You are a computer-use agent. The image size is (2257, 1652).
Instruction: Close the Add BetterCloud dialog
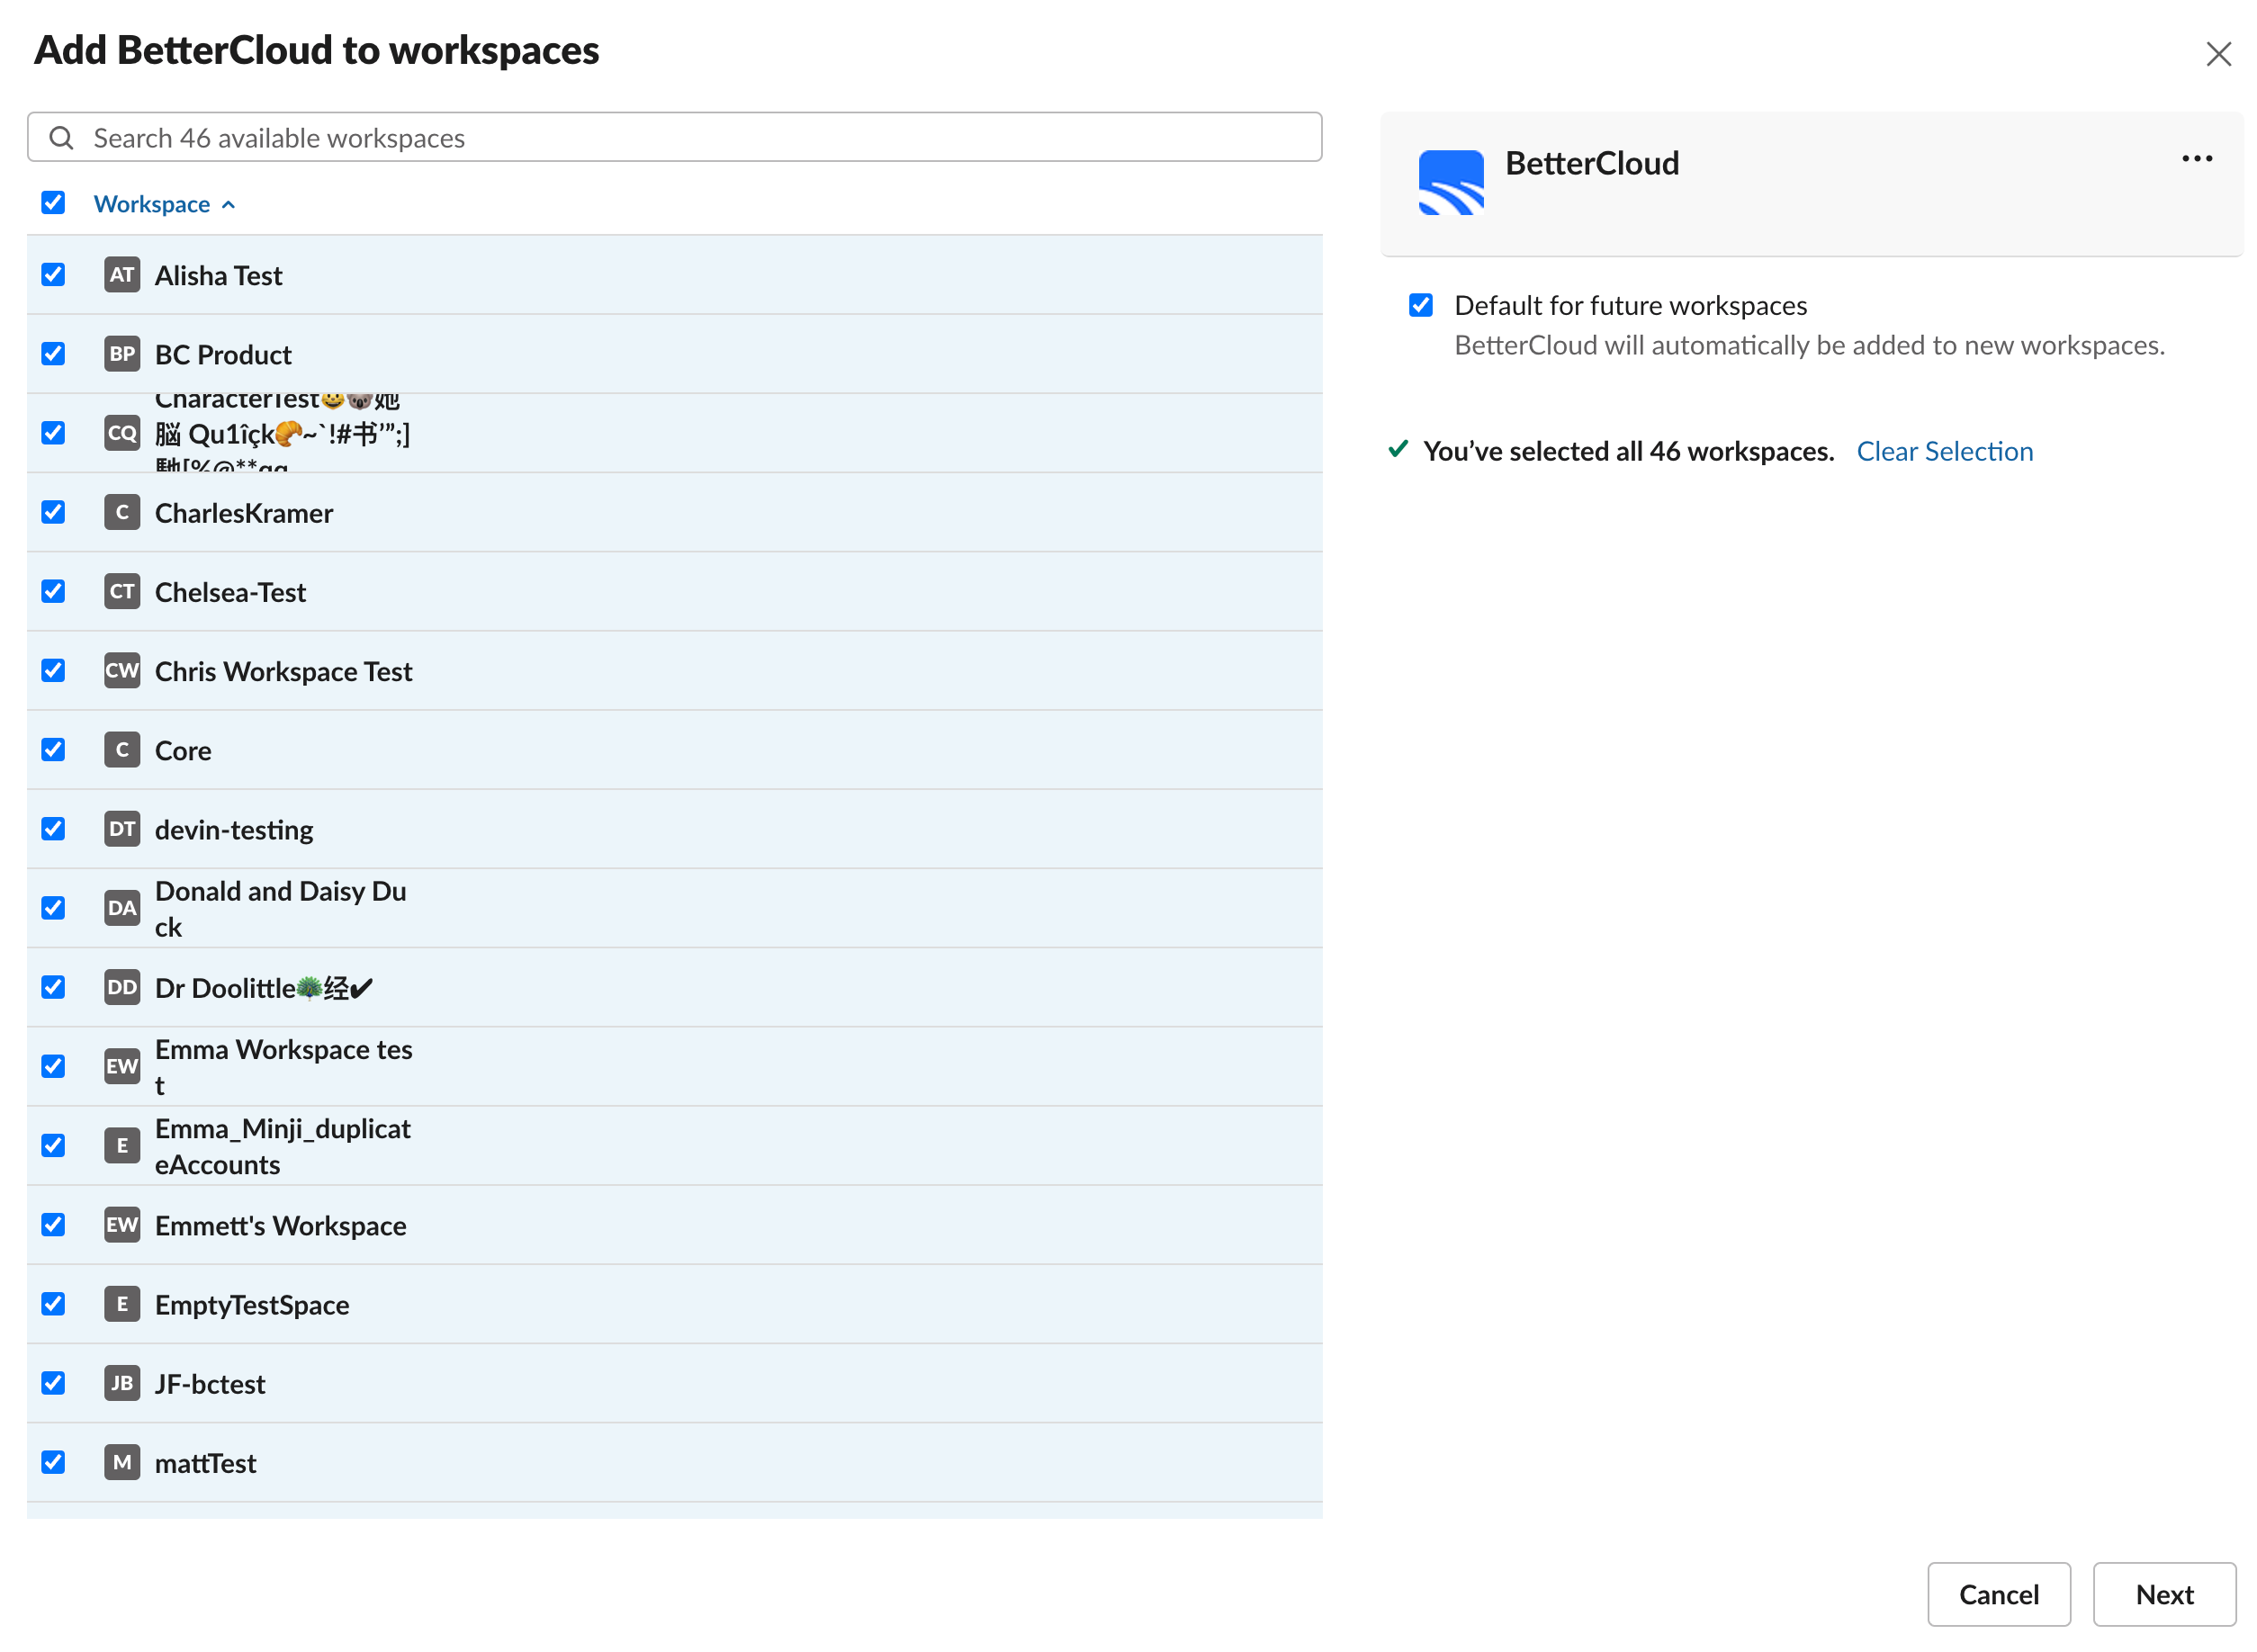(2219, 54)
